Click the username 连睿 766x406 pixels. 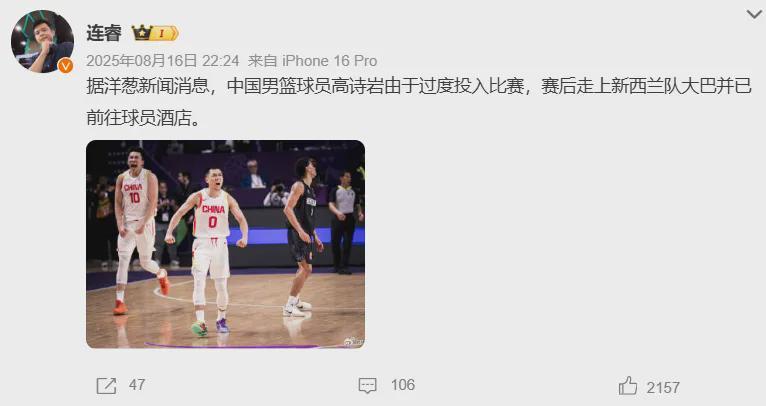[104, 33]
